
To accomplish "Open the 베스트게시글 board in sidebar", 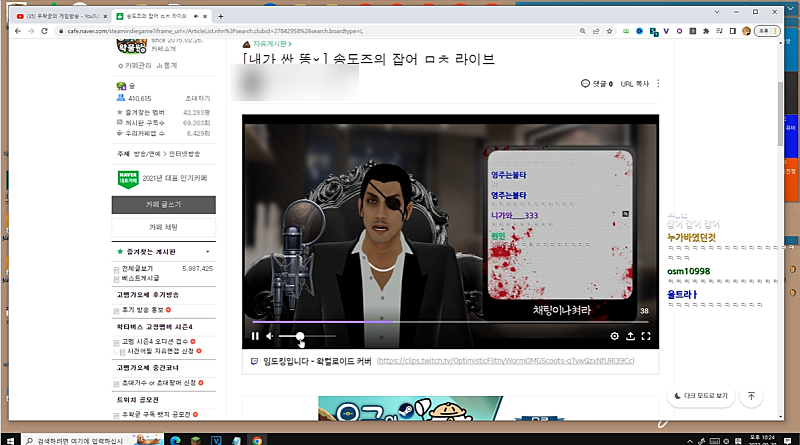I will pyautogui.click(x=140, y=278).
